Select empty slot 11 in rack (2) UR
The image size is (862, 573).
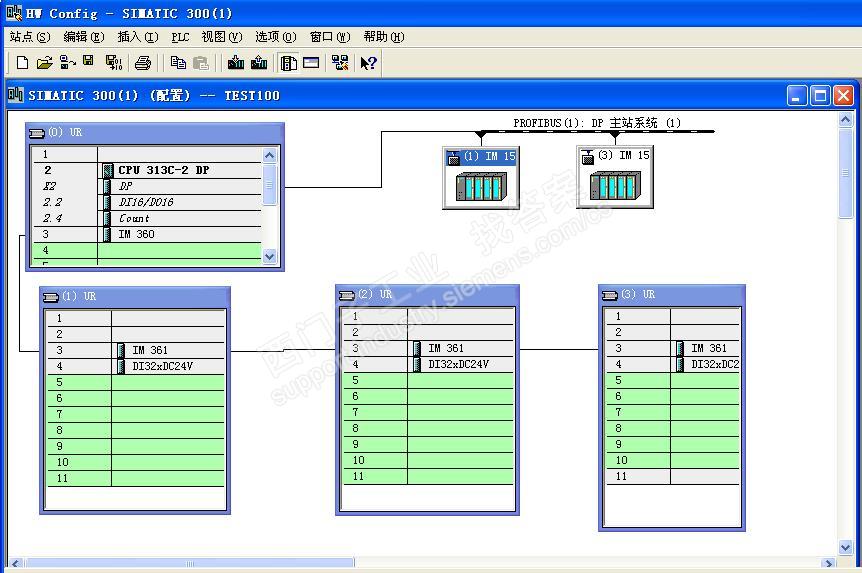pos(428,476)
